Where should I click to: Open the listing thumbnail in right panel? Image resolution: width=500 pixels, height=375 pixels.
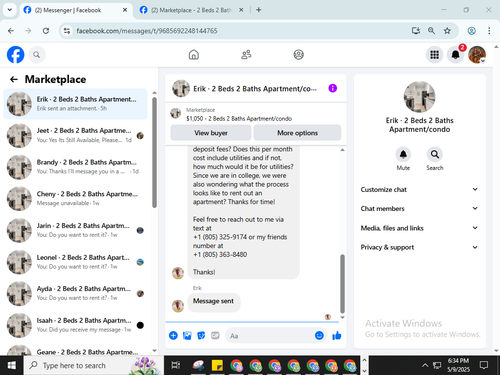coord(419,97)
